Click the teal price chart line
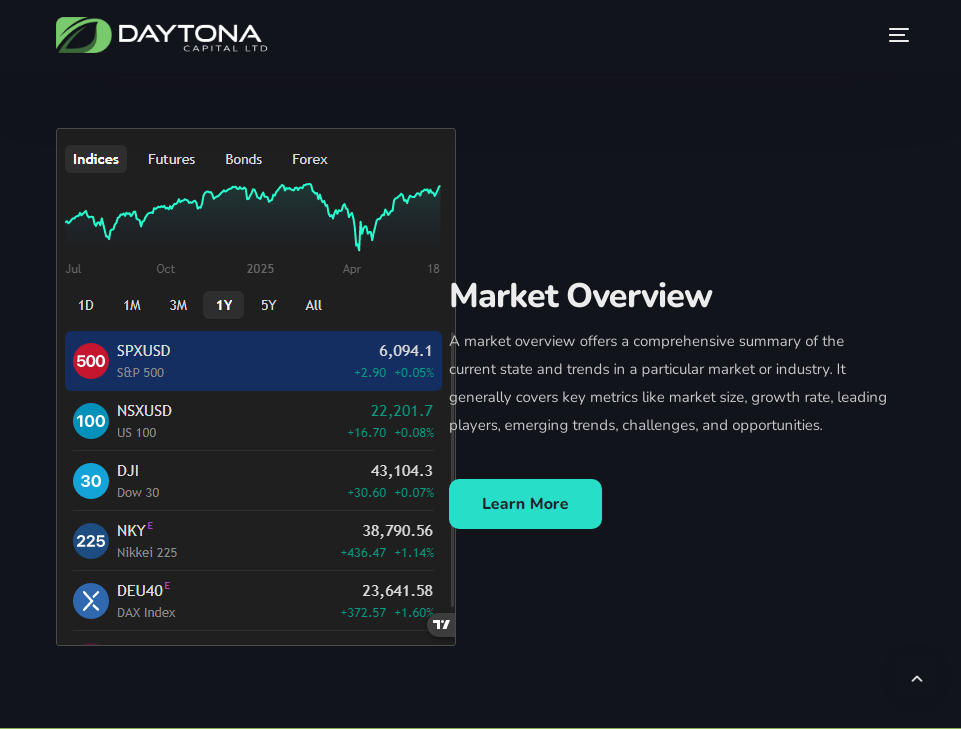The width and height of the screenshot is (961, 729). point(253,215)
